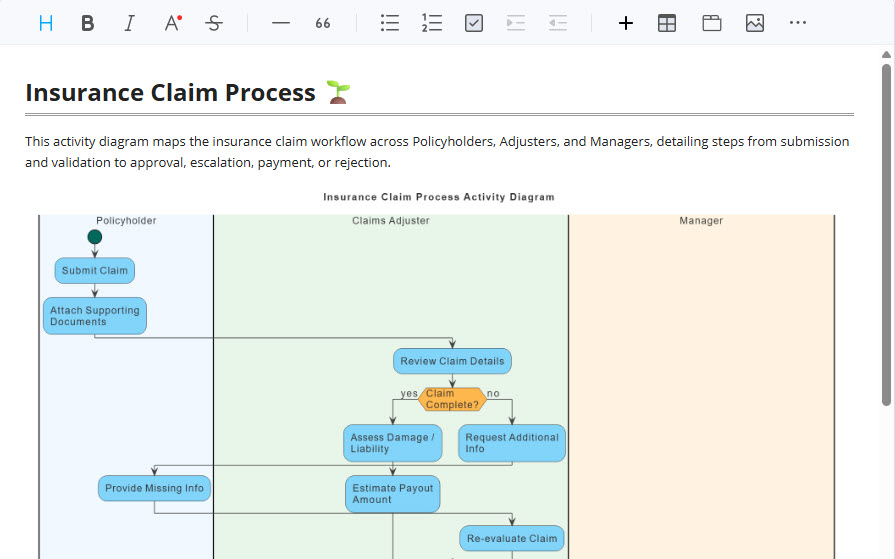
Task: Click the Policyholder swimlane label
Action: (126, 220)
